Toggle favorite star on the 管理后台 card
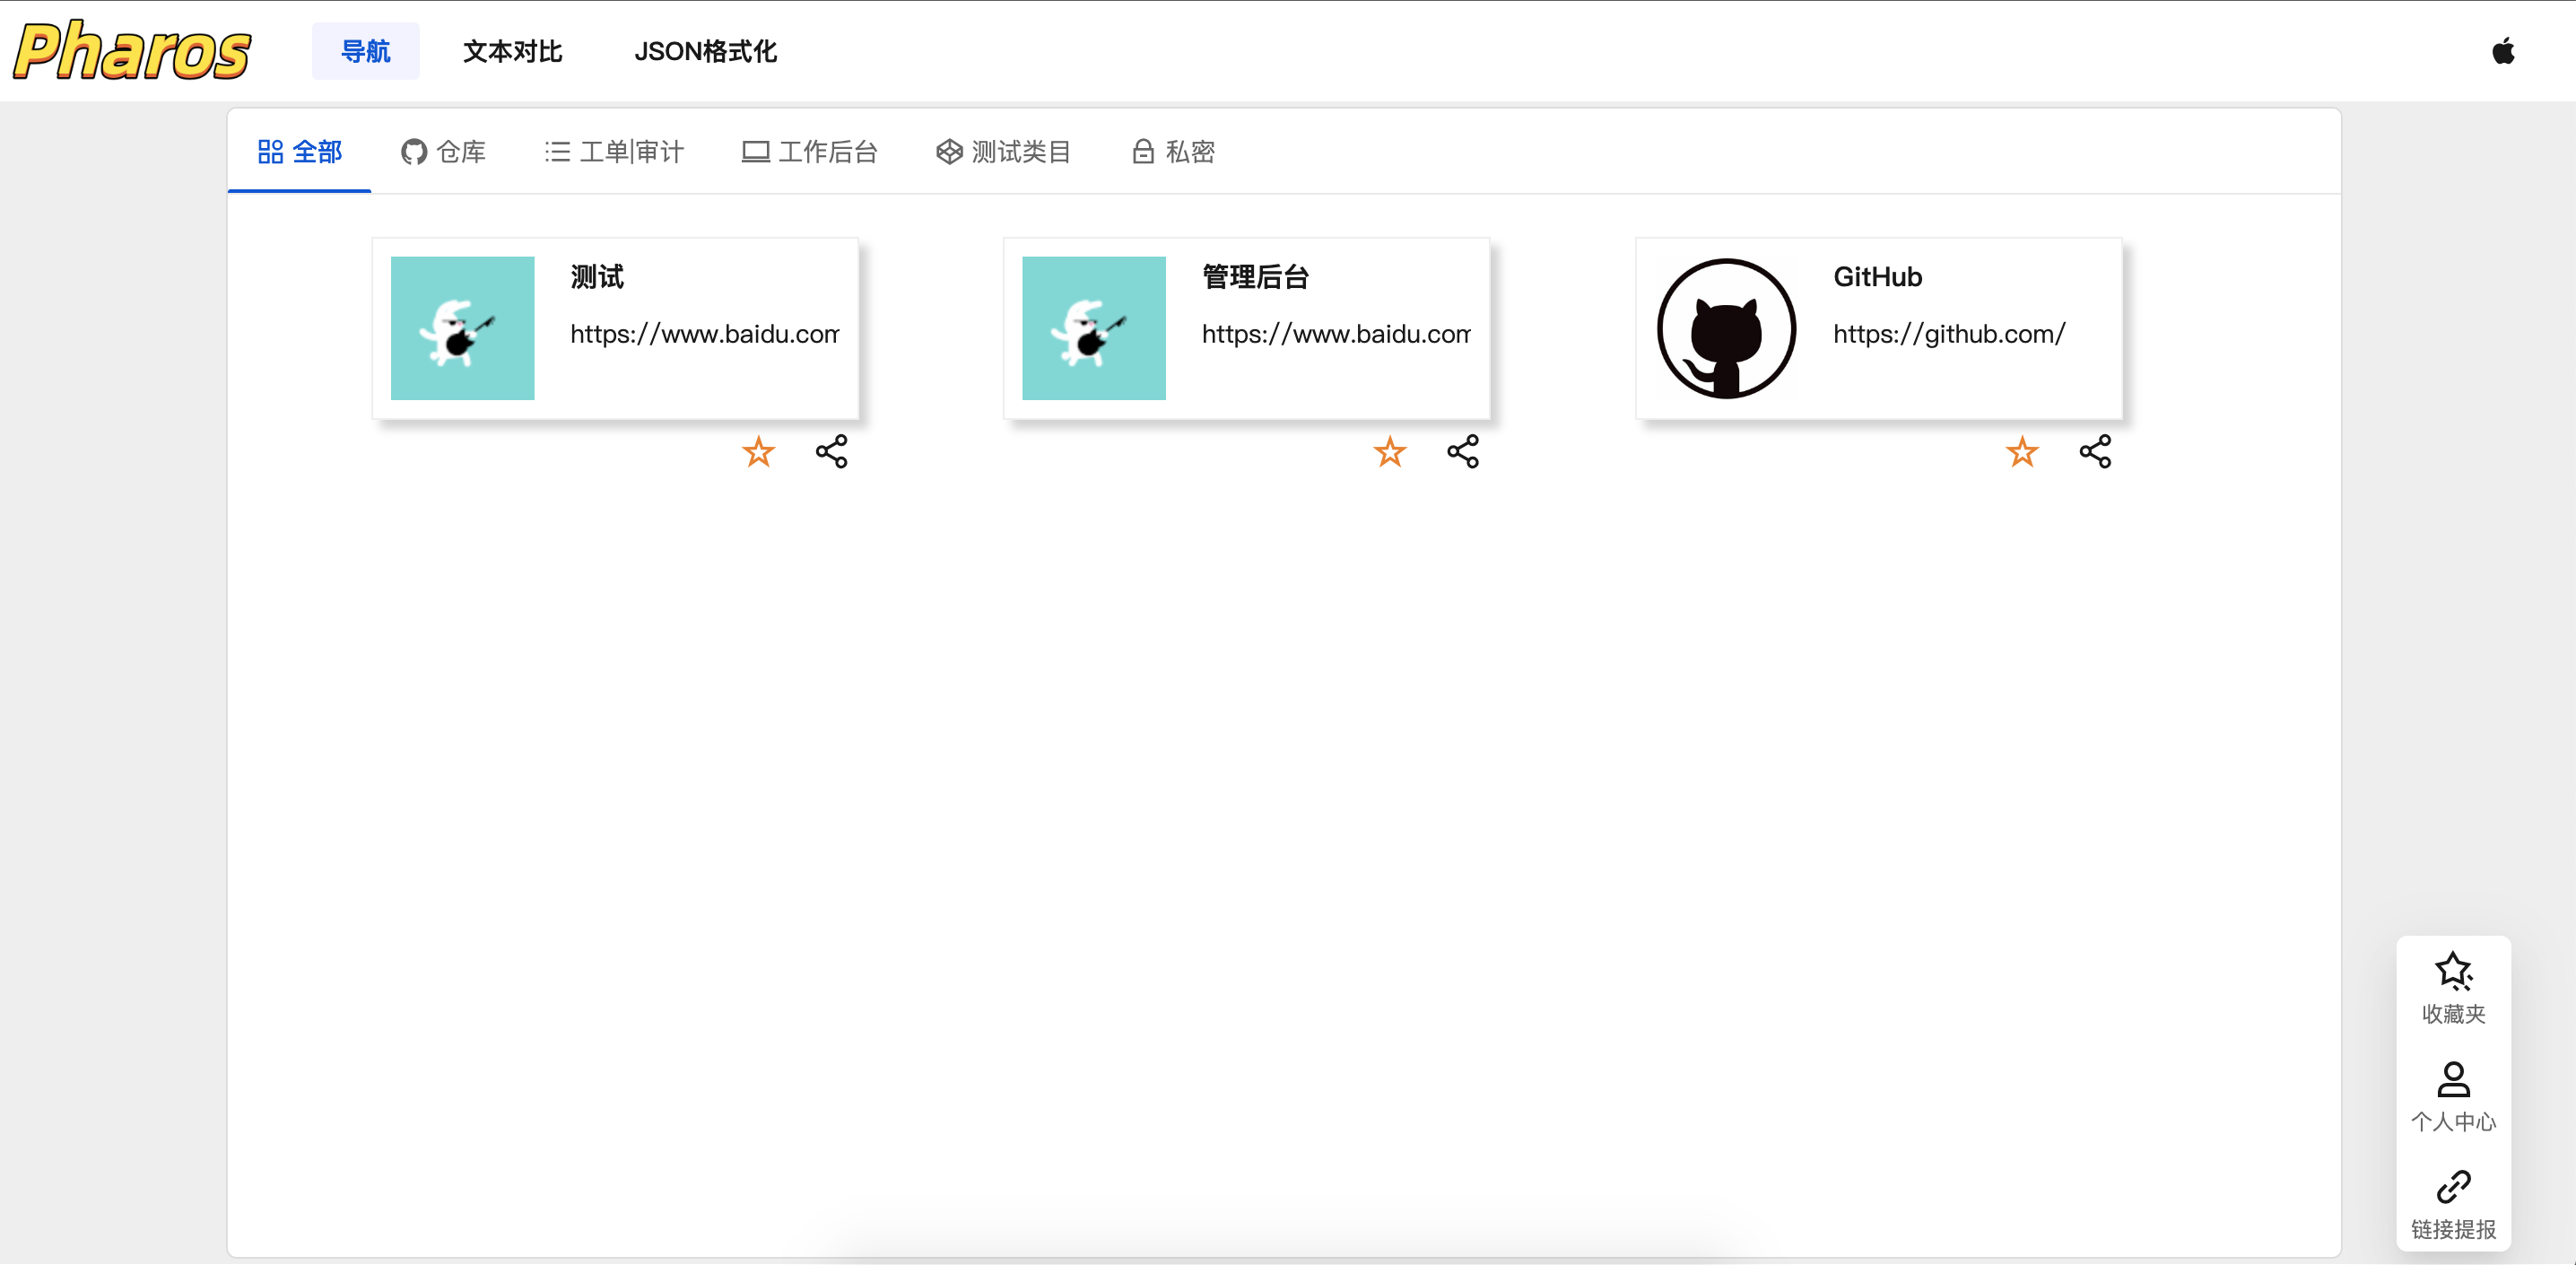The width and height of the screenshot is (2576, 1265). (1390, 453)
